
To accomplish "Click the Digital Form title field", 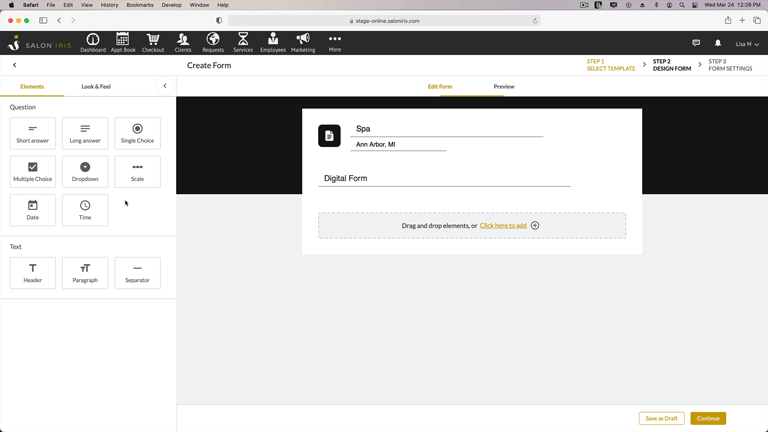I will [x=445, y=178].
